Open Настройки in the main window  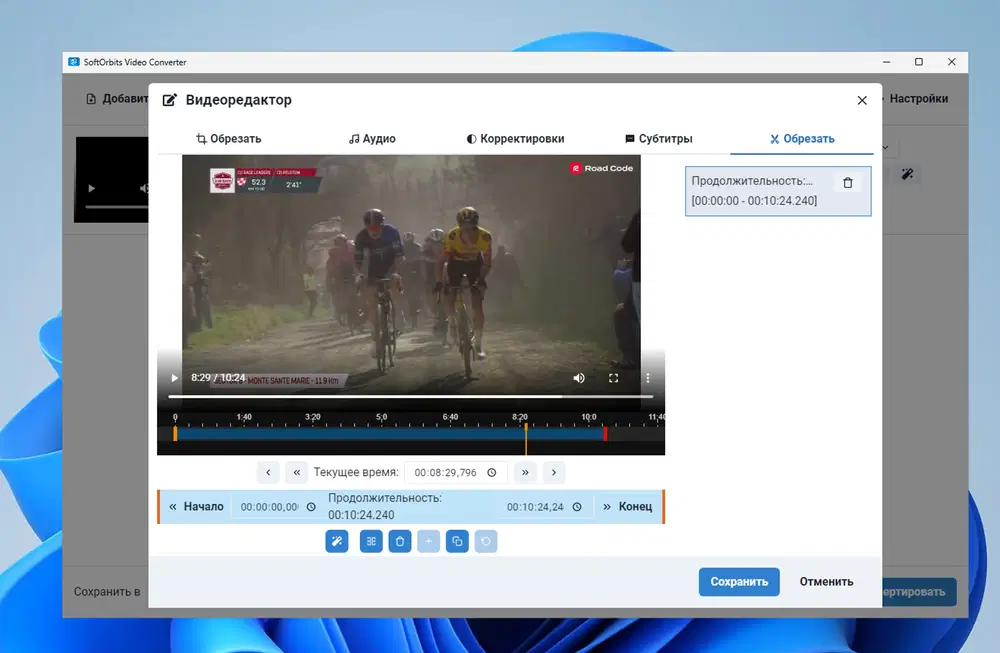pyautogui.click(x=918, y=99)
